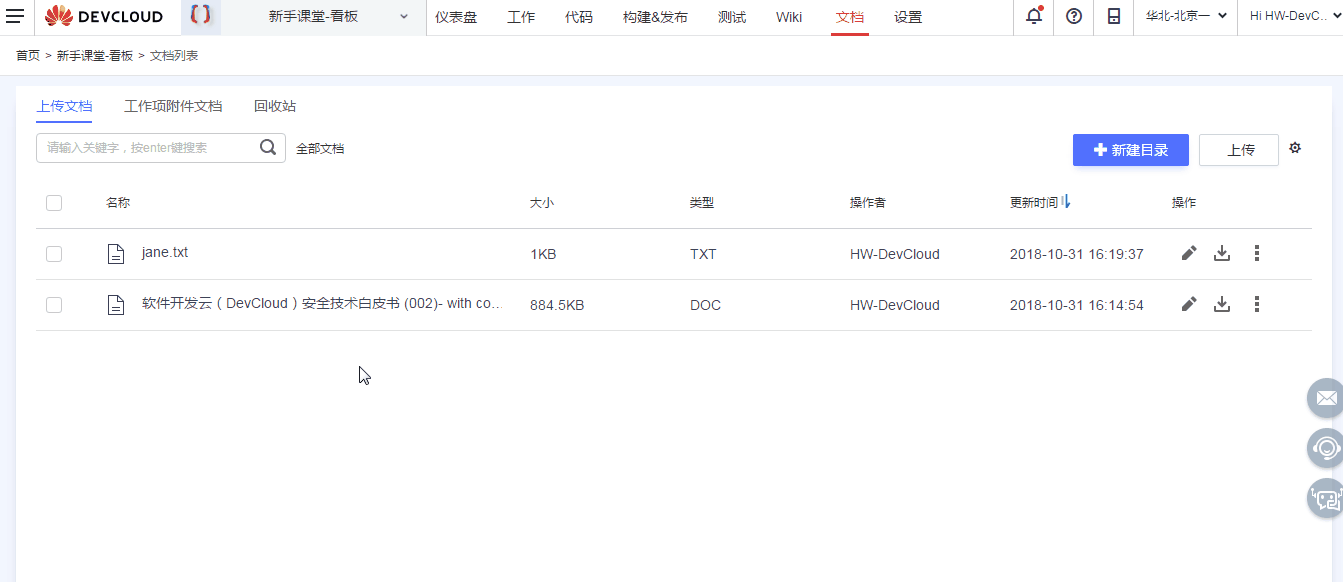Toggle sort order on 更新时间 column
The width and height of the screenshot is (1343, 582).
tap(1064, 201)
